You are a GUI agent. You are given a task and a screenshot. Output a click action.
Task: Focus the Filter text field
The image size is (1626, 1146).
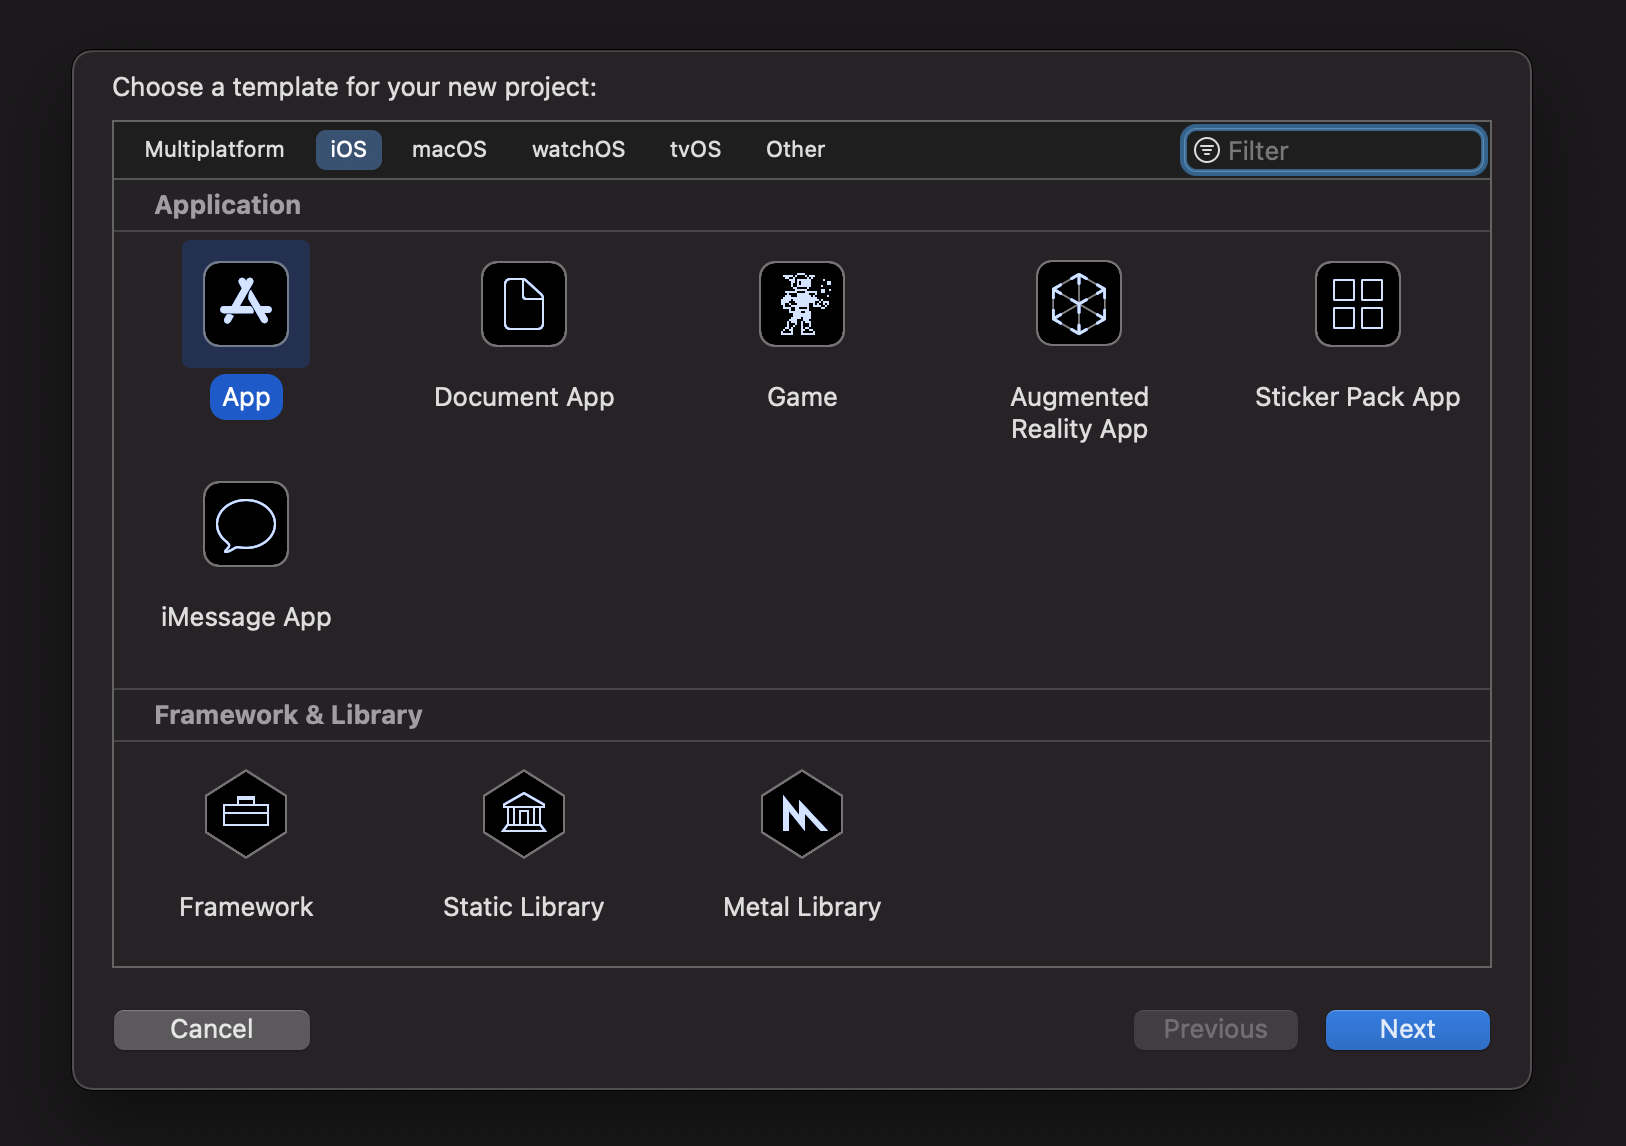[1334, 150]
